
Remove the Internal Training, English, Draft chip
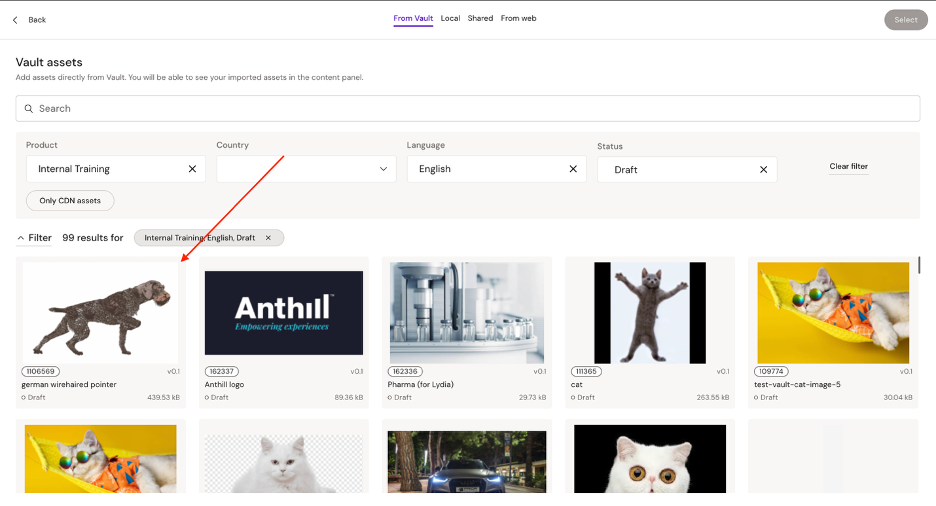pos(268,237)
